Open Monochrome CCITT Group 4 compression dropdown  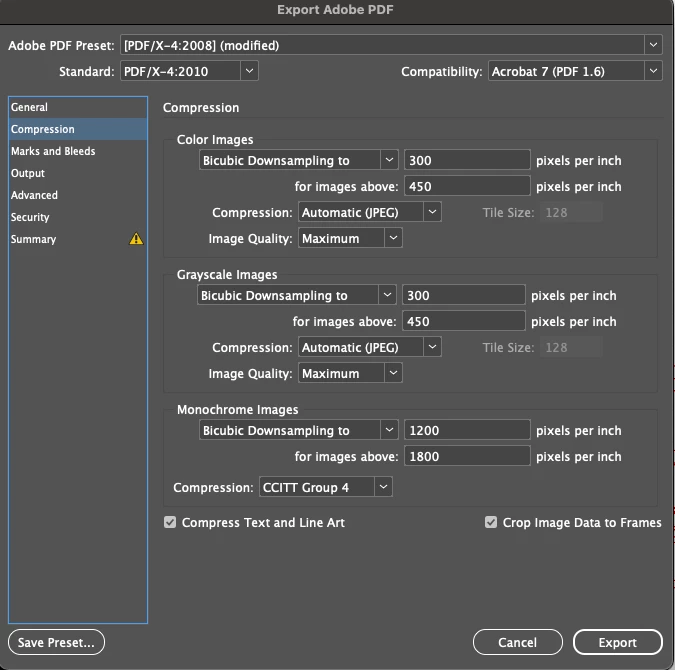click(326, 487)
